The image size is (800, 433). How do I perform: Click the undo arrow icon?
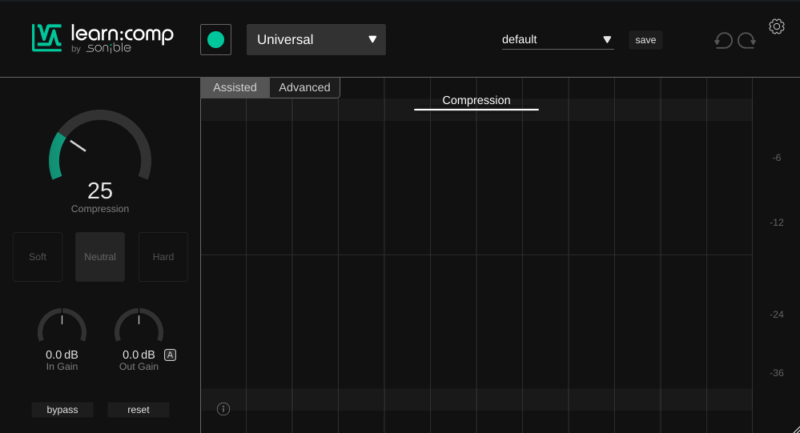pos(722,40)
